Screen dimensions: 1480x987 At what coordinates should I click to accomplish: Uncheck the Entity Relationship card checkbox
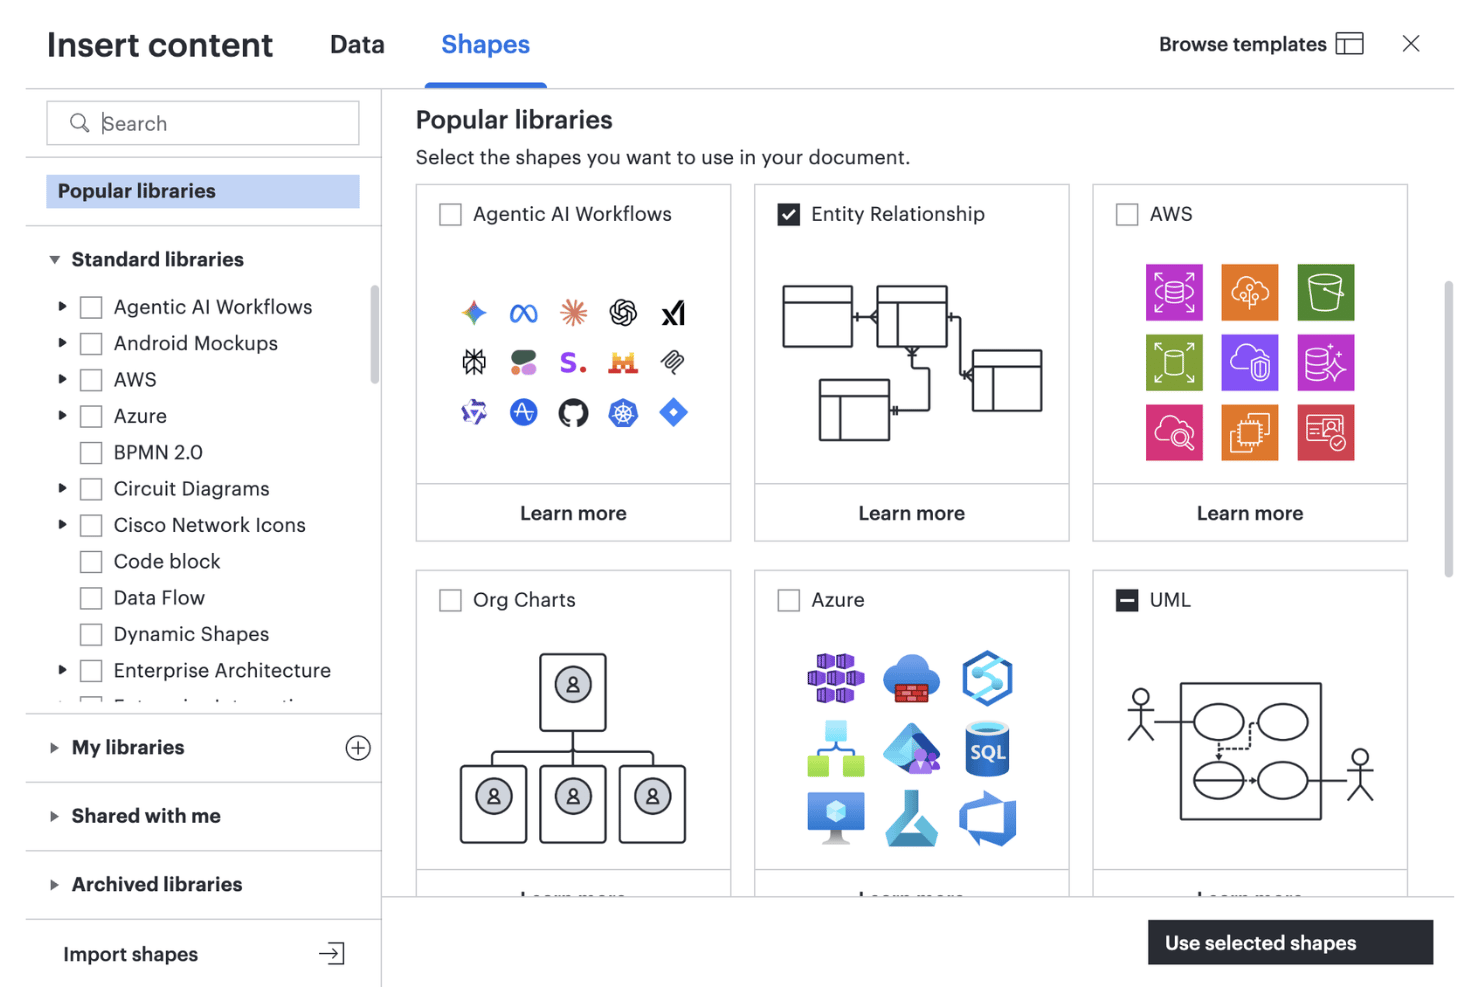point(789,214)
